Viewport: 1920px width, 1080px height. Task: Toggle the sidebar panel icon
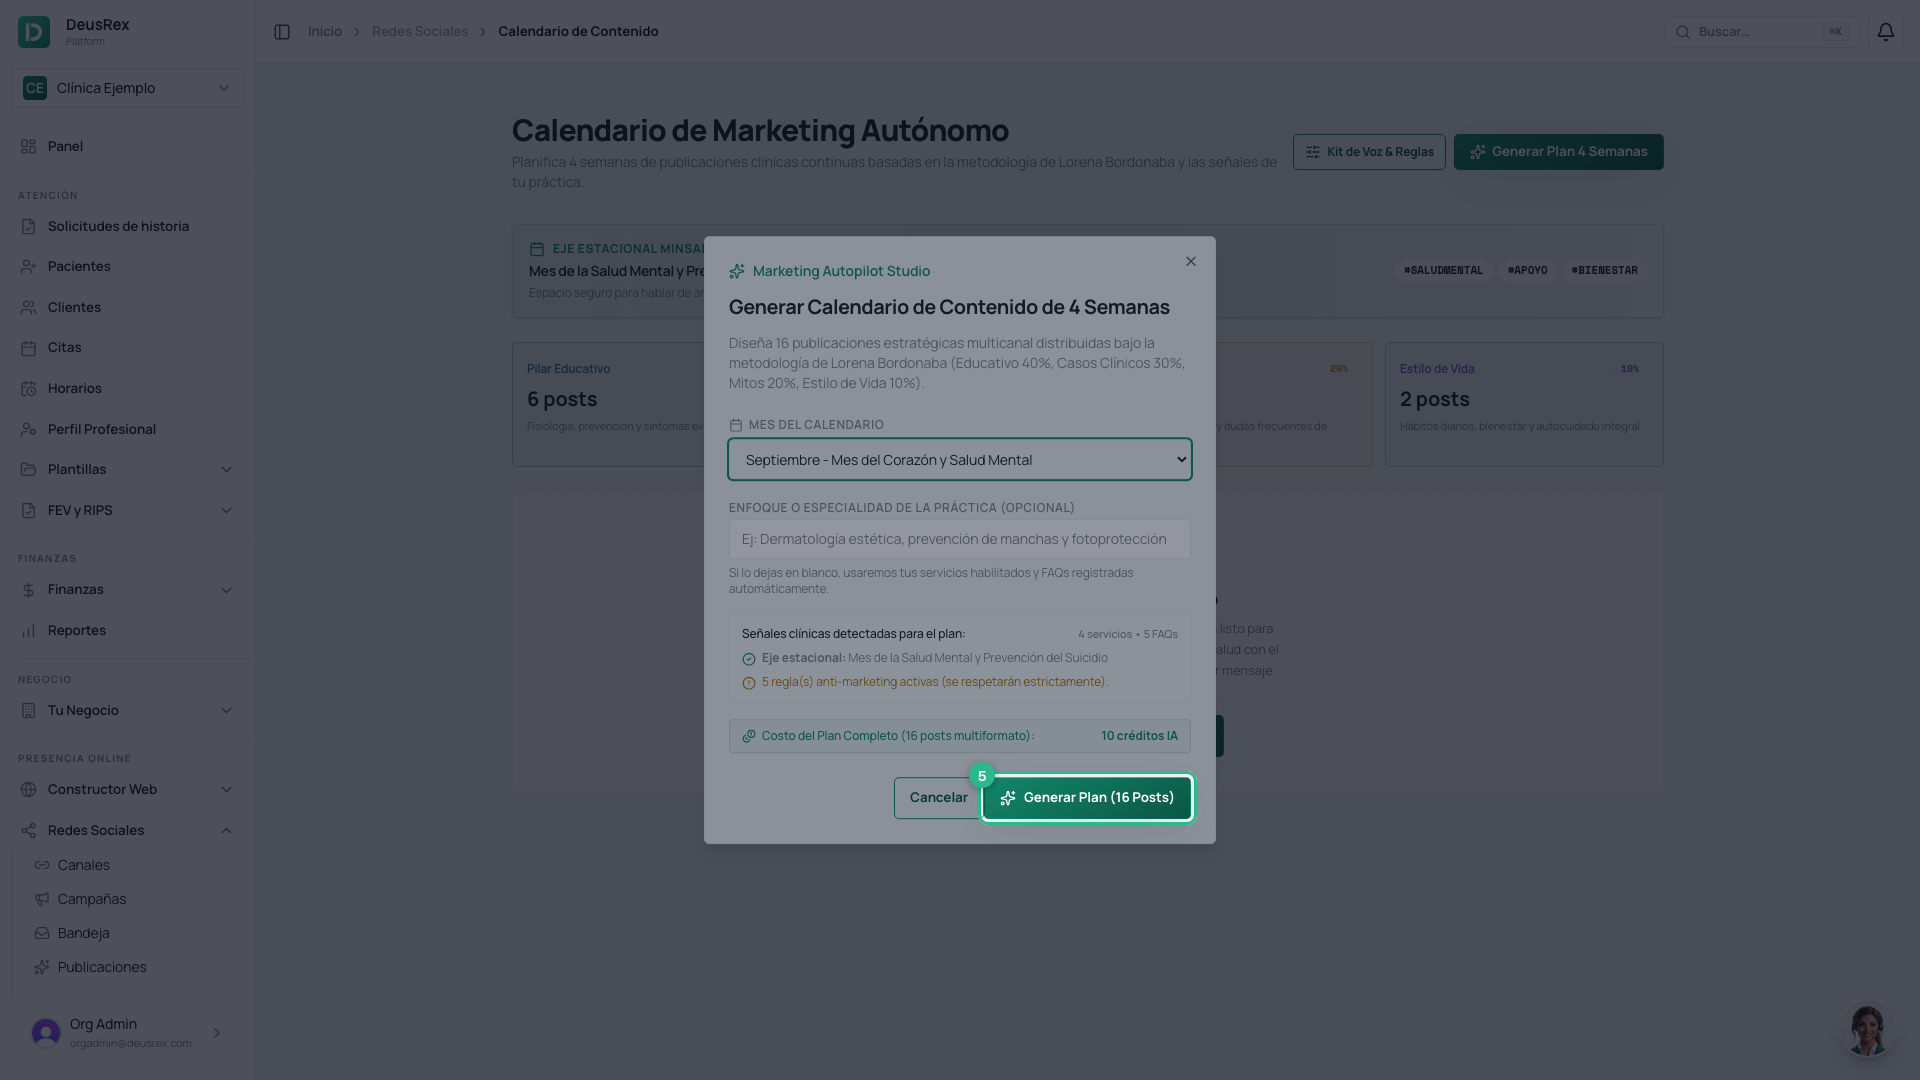pyautogui.click(x=282, y=32)
